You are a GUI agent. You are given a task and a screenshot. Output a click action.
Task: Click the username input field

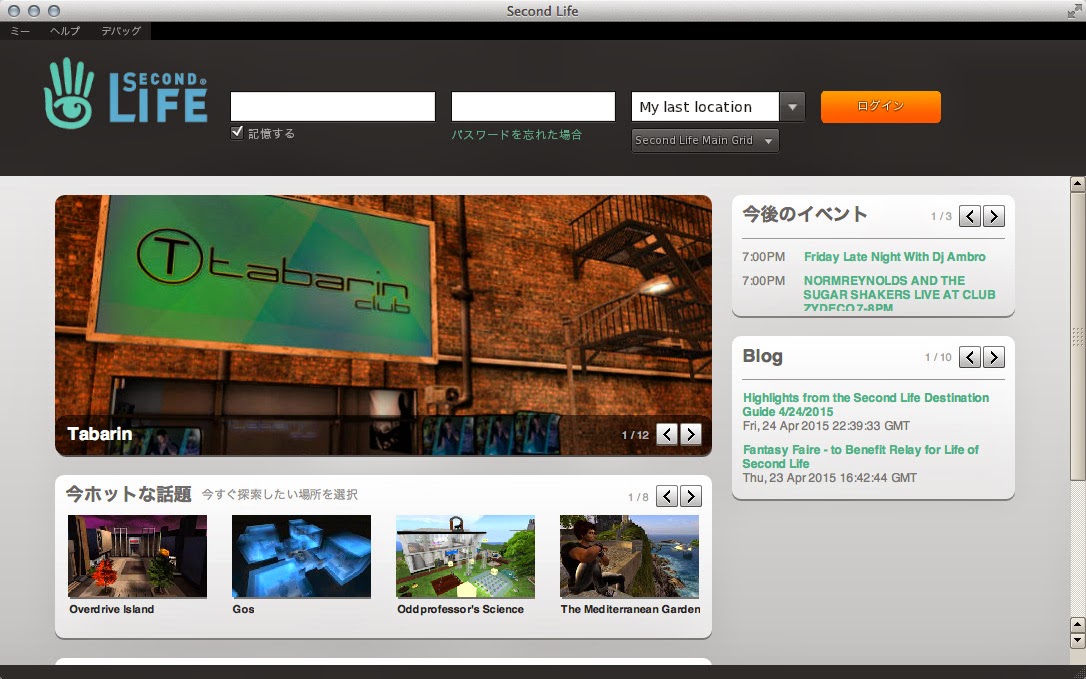pos(332,107)
